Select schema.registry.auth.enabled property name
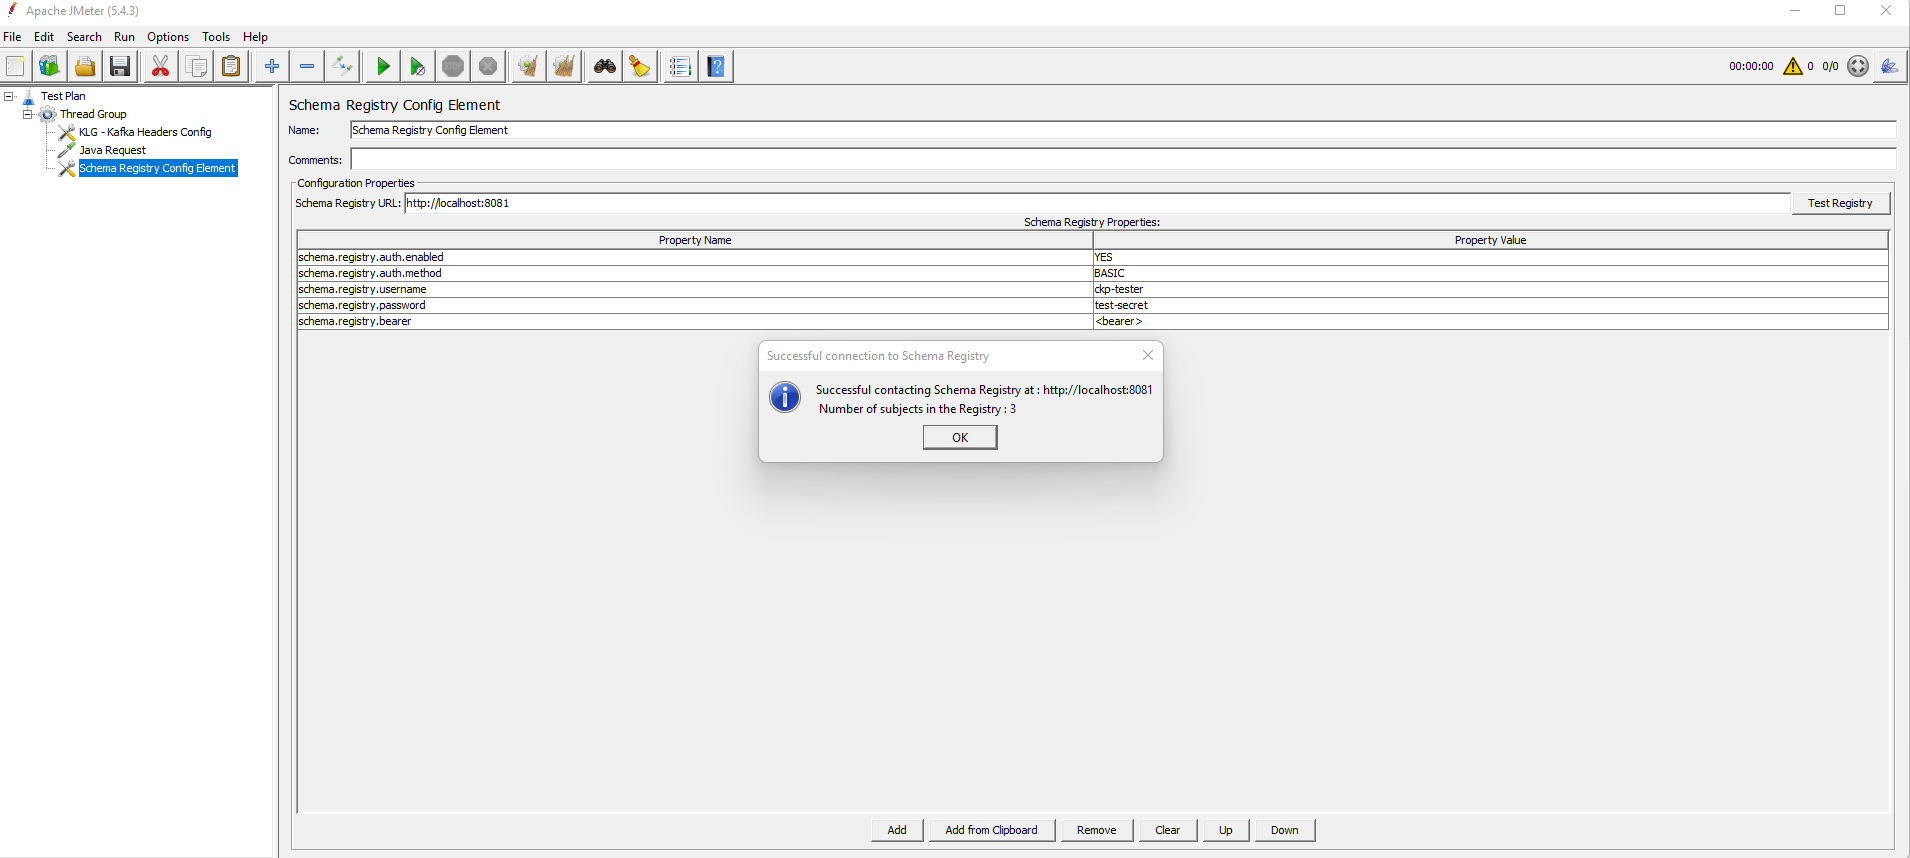 pos(695,257)
